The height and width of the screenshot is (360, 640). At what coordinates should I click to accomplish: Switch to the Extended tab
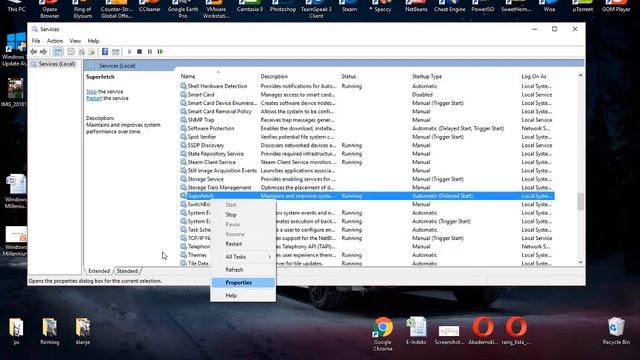(x=99, y=271)
